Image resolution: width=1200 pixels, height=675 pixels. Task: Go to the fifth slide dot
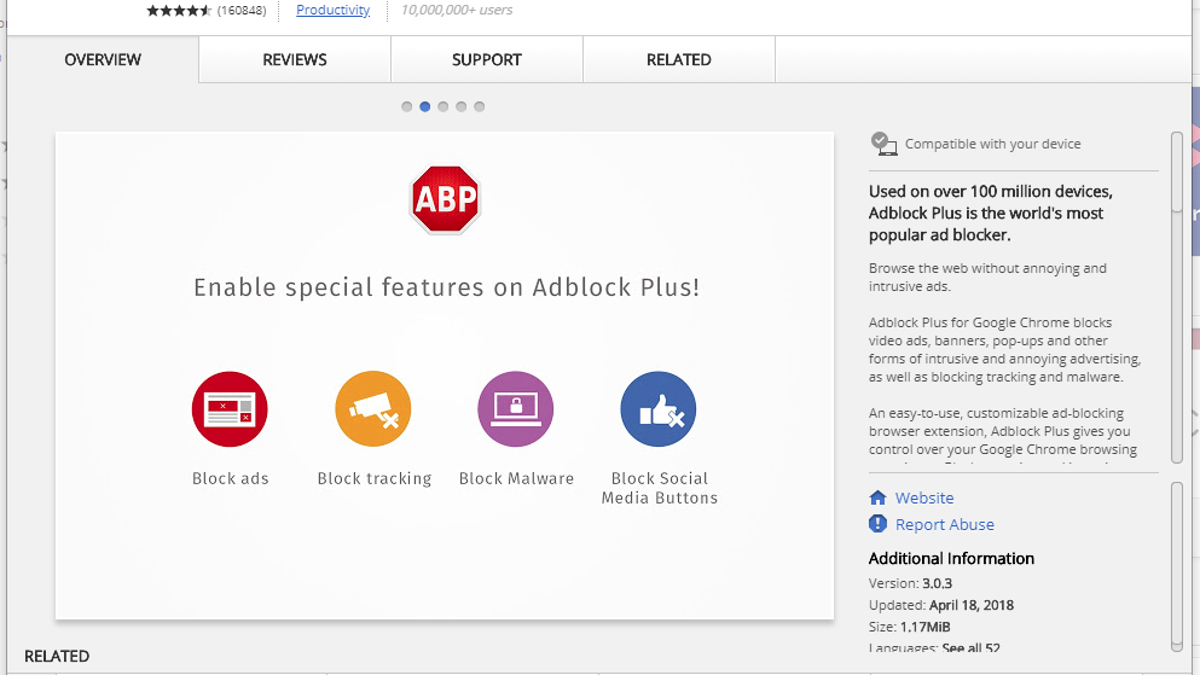[479, 107]
